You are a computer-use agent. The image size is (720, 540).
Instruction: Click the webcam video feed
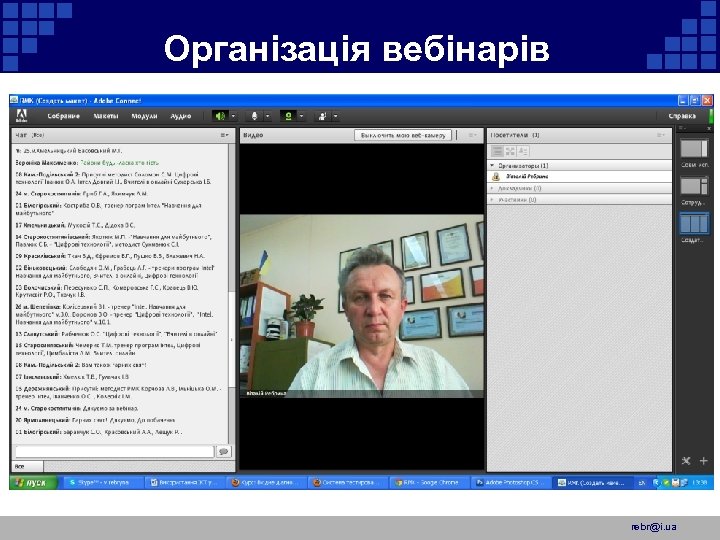click(x=362, y=306)
